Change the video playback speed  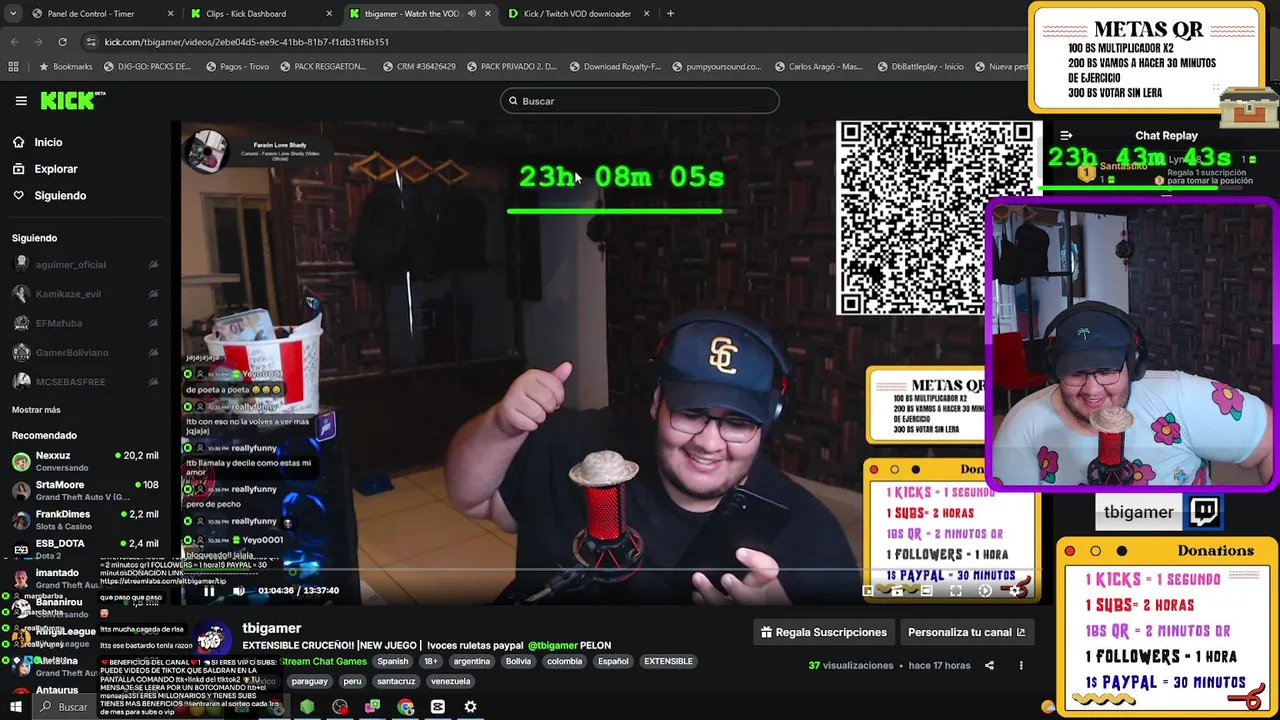tap(985, 591)
